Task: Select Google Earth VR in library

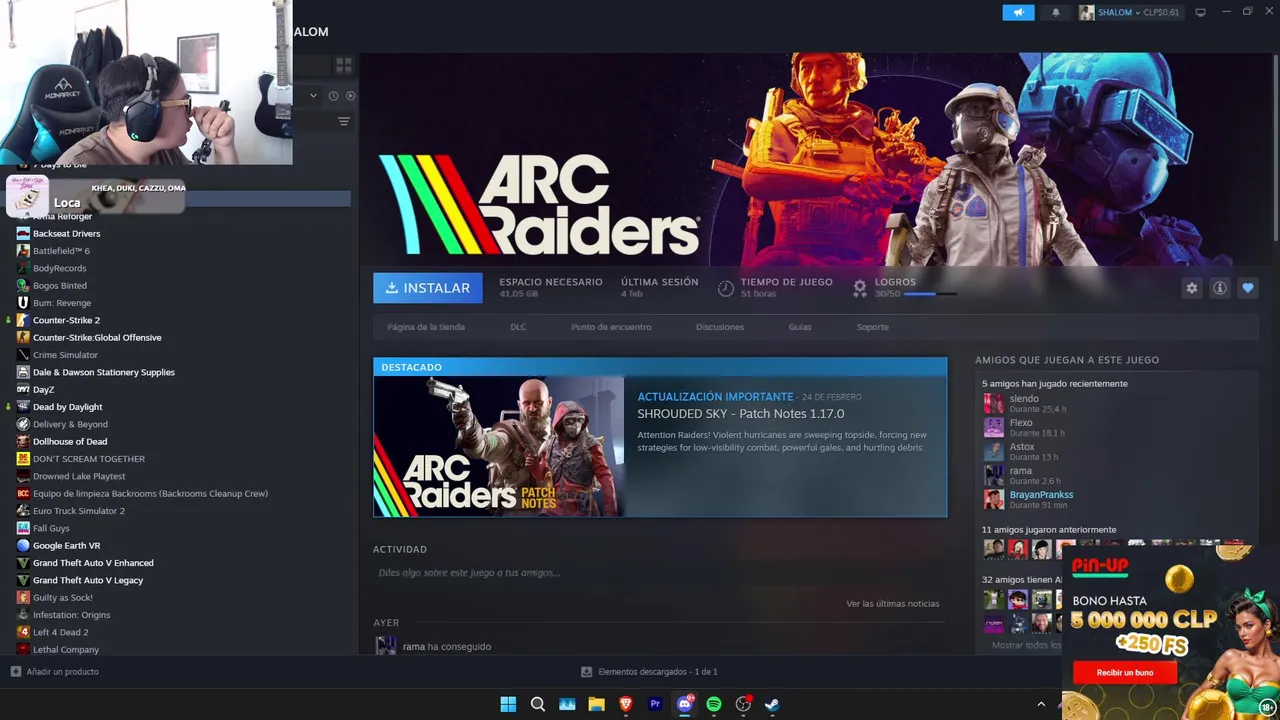Action: point(66,546)
